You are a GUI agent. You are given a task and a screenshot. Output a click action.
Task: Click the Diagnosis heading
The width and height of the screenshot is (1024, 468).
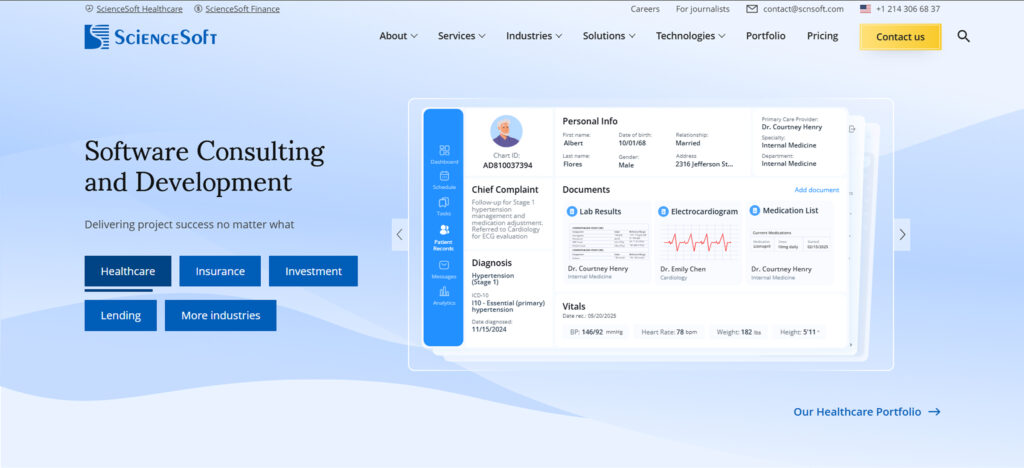tap(492, 263)
